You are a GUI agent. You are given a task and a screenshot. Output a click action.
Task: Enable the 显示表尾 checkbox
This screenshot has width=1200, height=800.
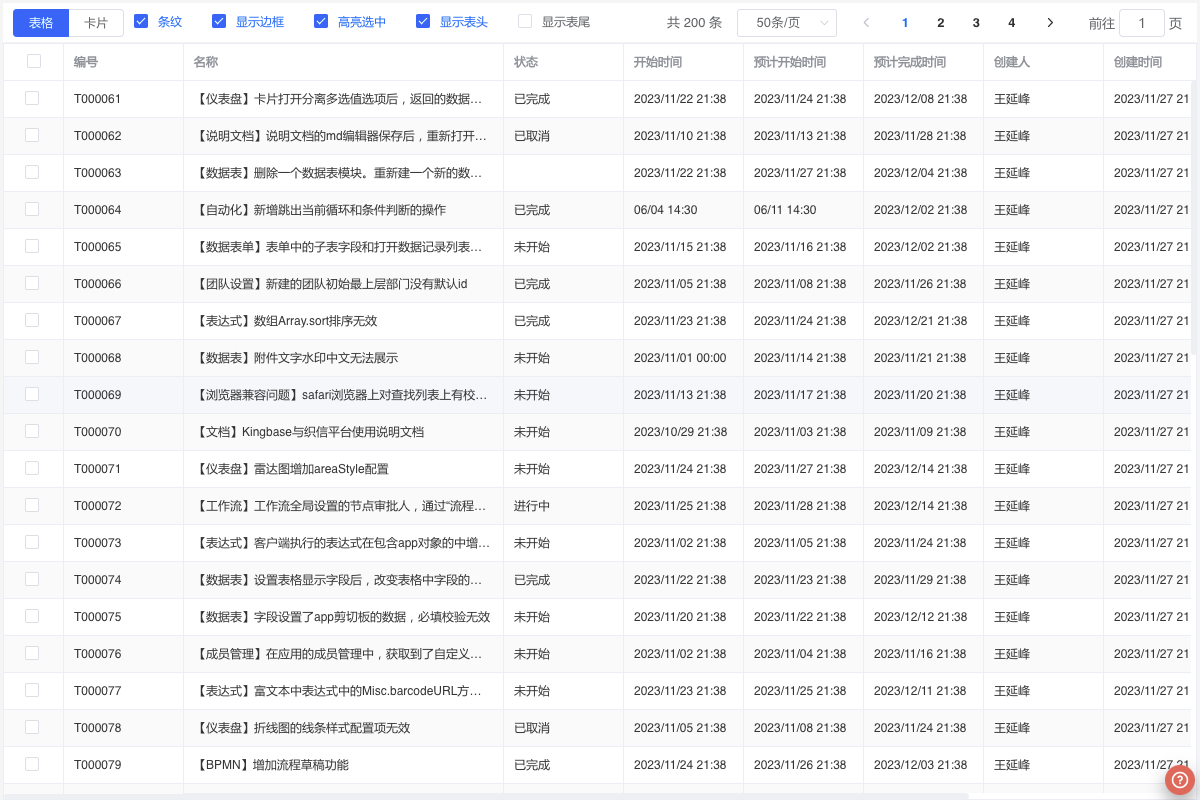(x=525, y=21)
